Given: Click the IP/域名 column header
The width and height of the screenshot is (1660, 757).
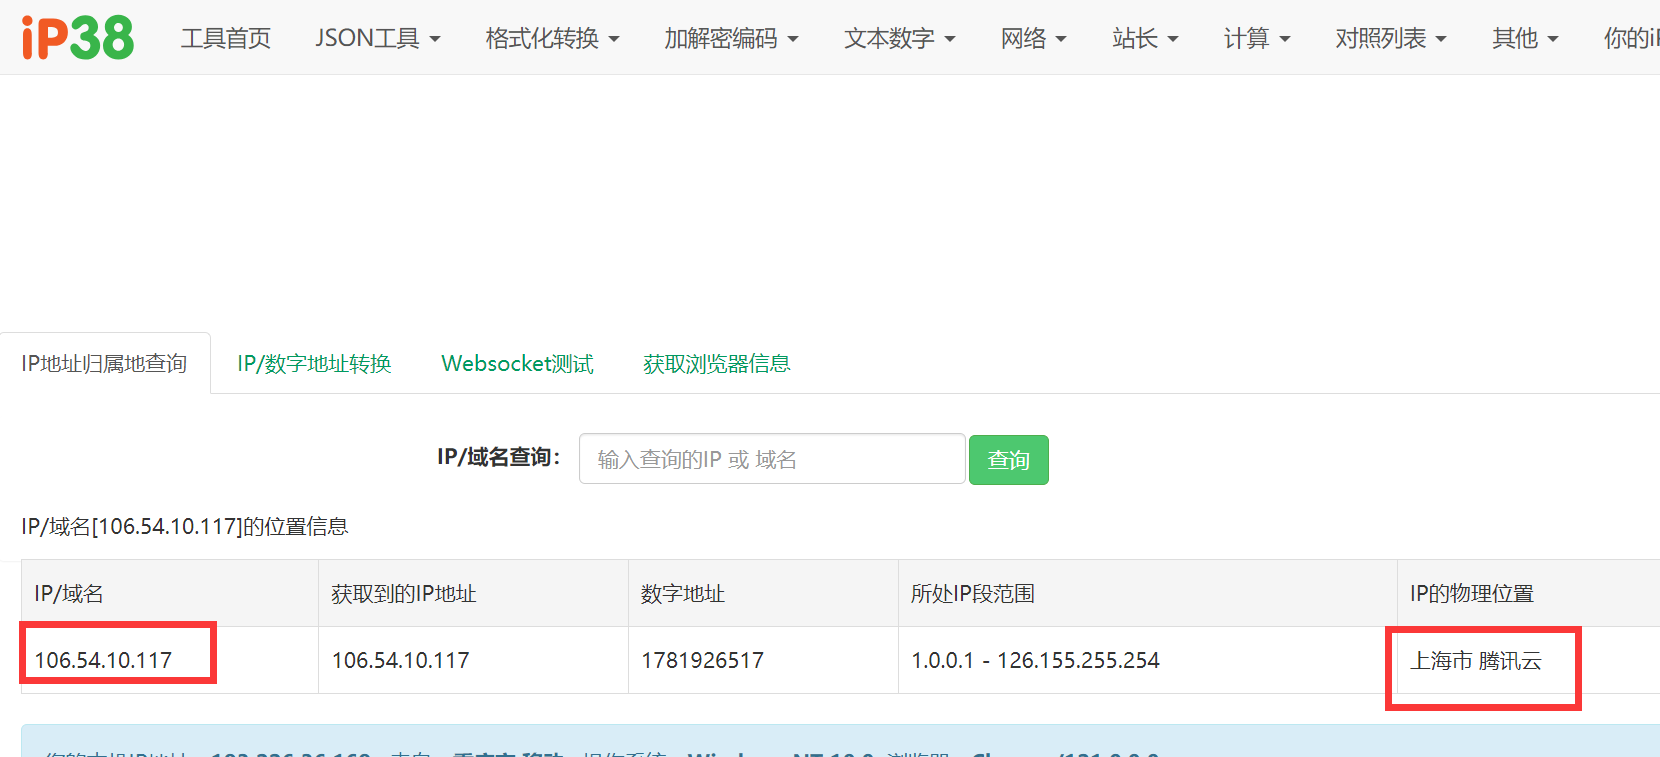Looking at the screenshot, I should (69, 593).
